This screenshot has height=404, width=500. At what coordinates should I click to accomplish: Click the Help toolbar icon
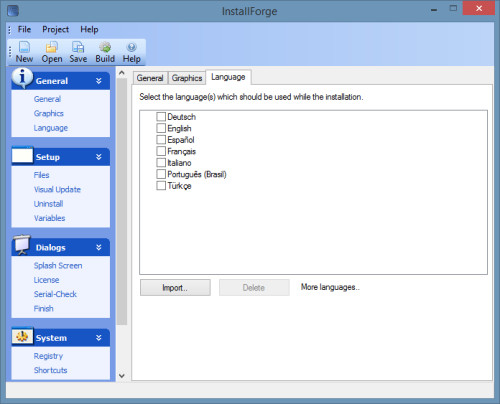pyautogui.click(x=132, y=47)
